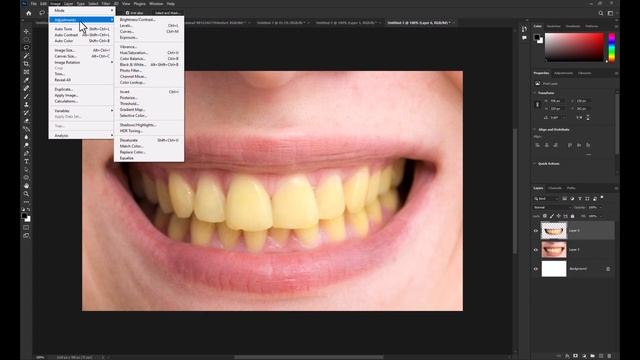Choose Image Size from Image menu
Viewport: 640px width, 360px height.
click(82, 50)
